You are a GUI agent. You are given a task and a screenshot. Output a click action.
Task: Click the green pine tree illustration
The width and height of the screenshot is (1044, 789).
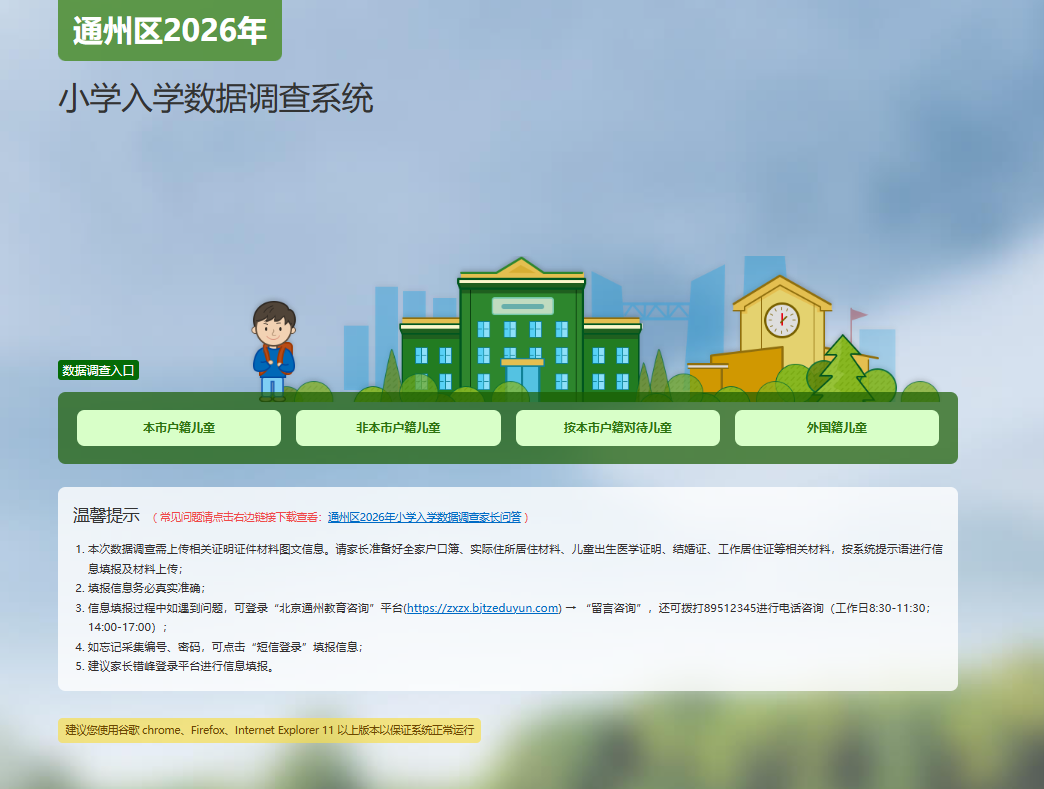[x=842, y=367]
